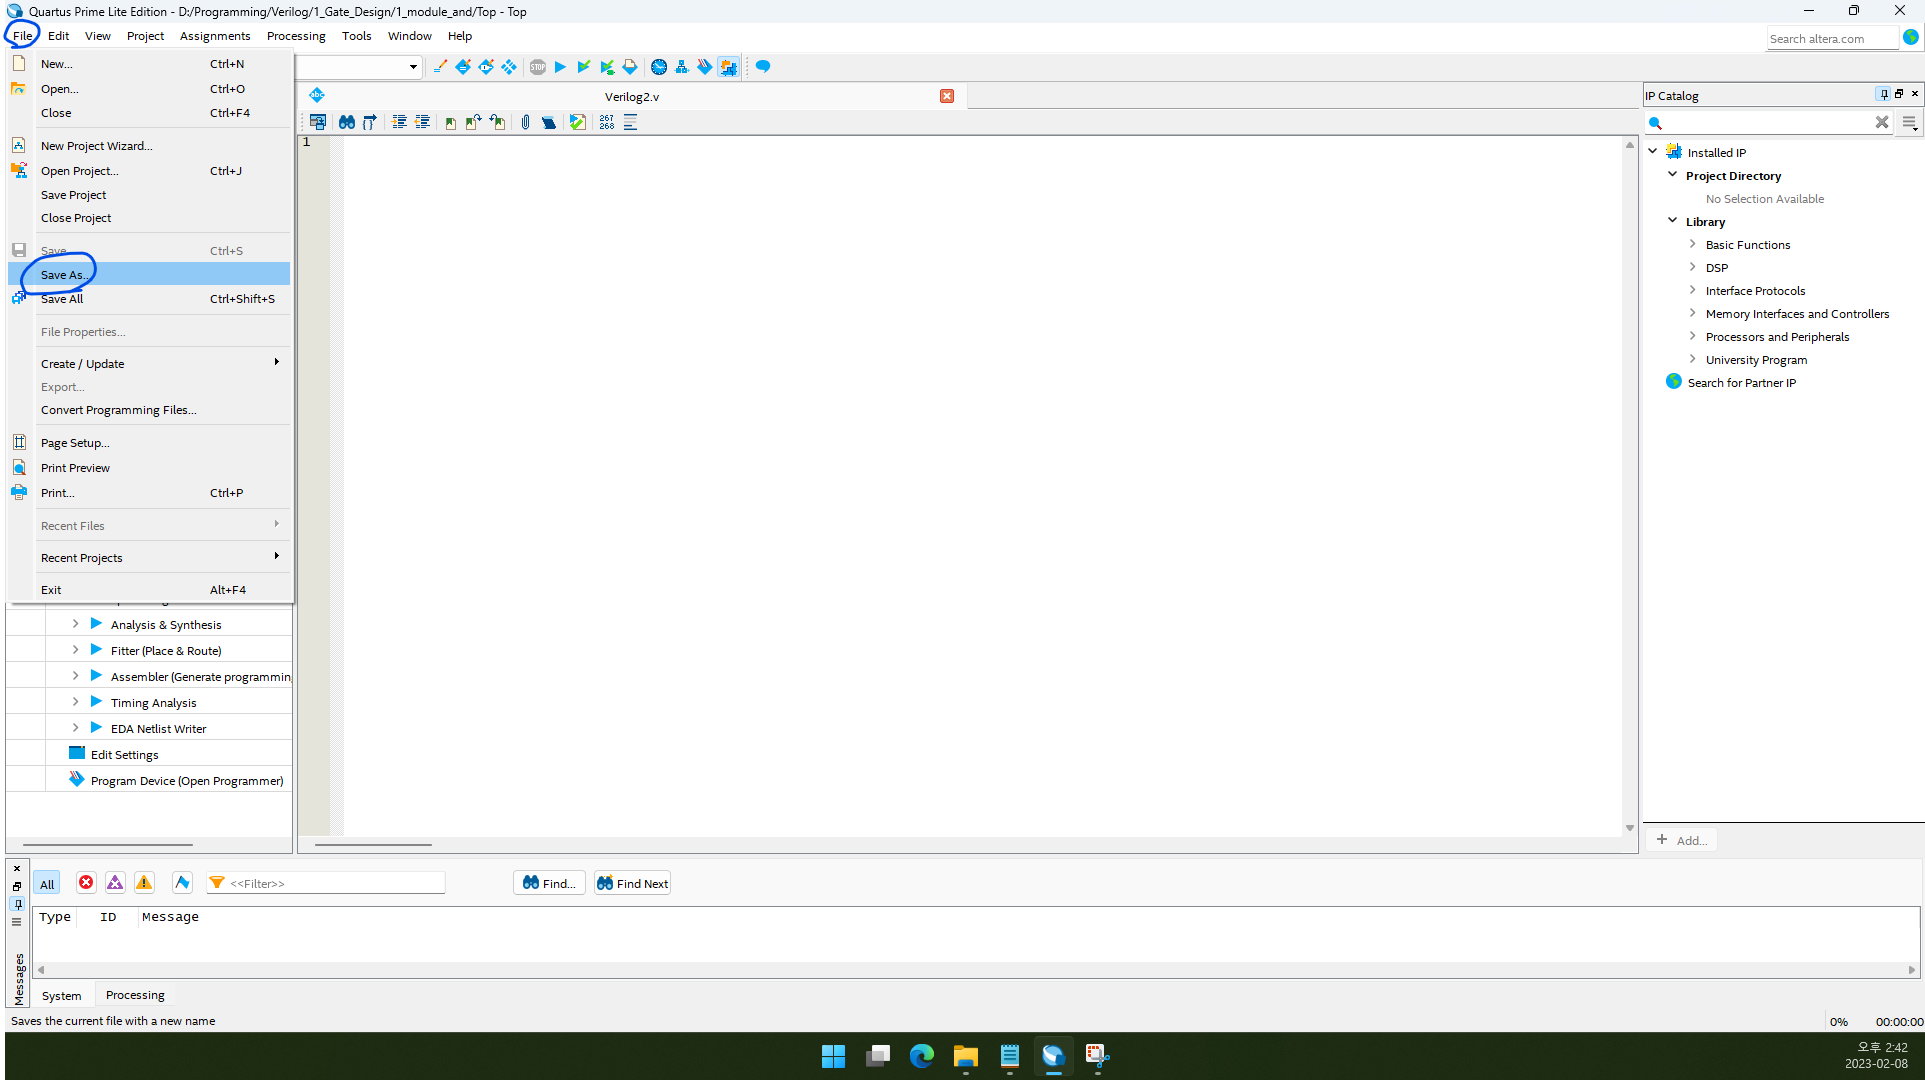Start compilation with the blue play icon
The width and height of the screenshot is (1925, 1080).
(x=560, y=67)
